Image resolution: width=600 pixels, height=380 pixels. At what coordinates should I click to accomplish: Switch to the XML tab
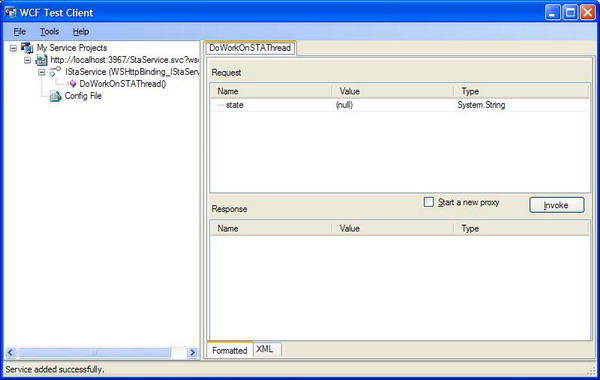coord(266,349)
